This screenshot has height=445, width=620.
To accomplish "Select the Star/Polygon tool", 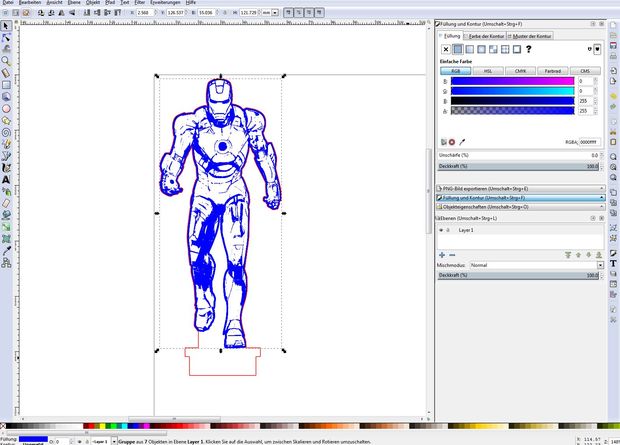I will [x=6, y=120].
